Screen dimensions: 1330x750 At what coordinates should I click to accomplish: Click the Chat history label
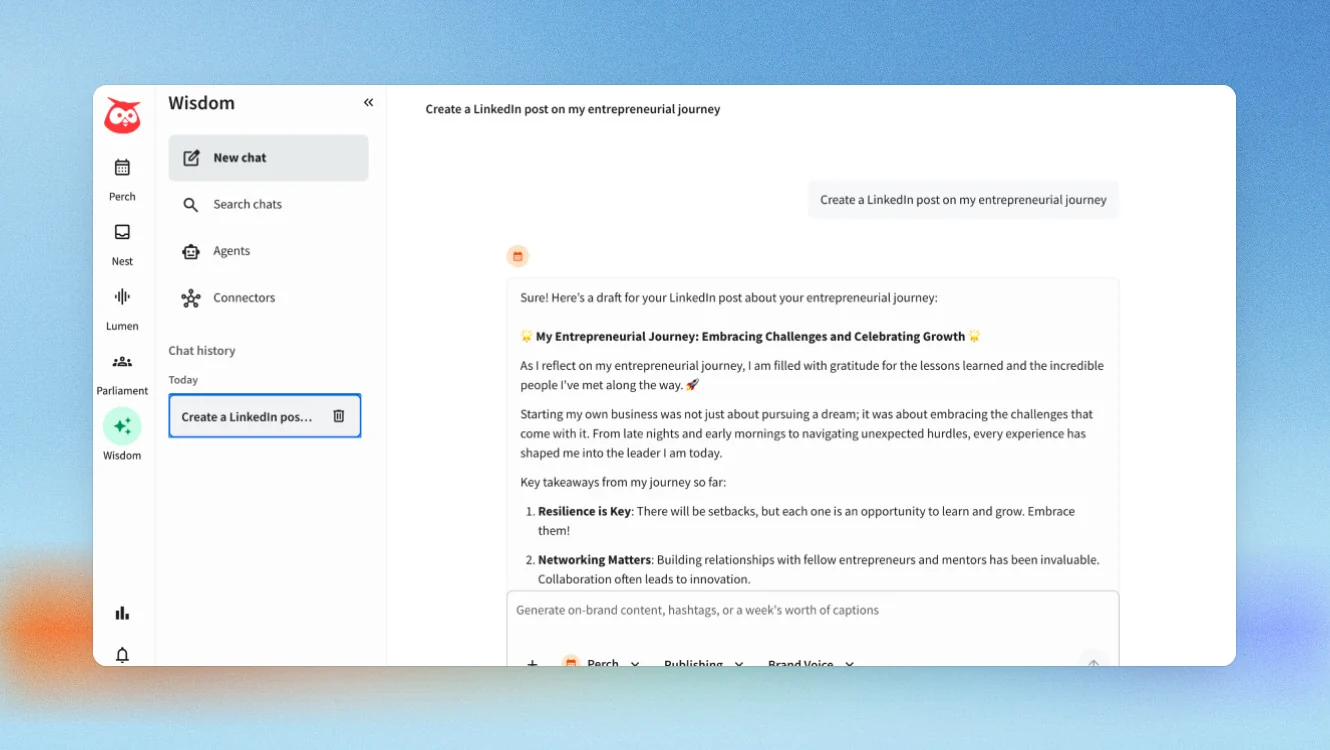(202, 351)
